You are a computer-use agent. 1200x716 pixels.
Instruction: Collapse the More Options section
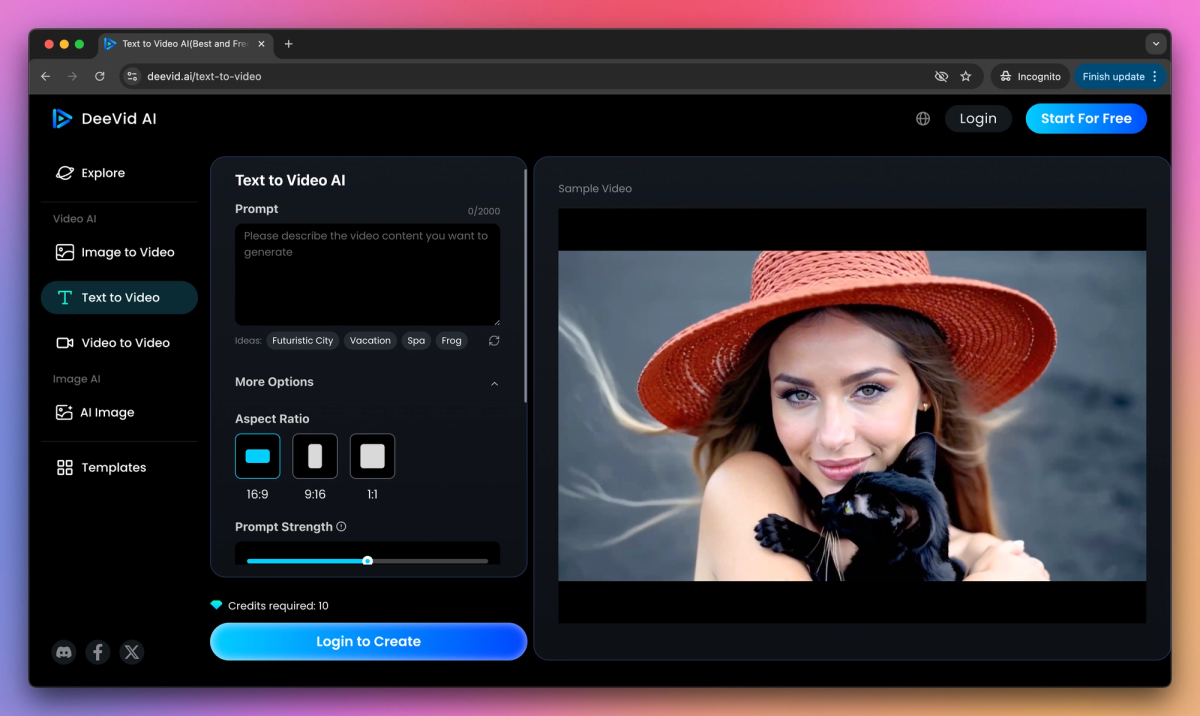pyautogui.click(x=494, y=383)
